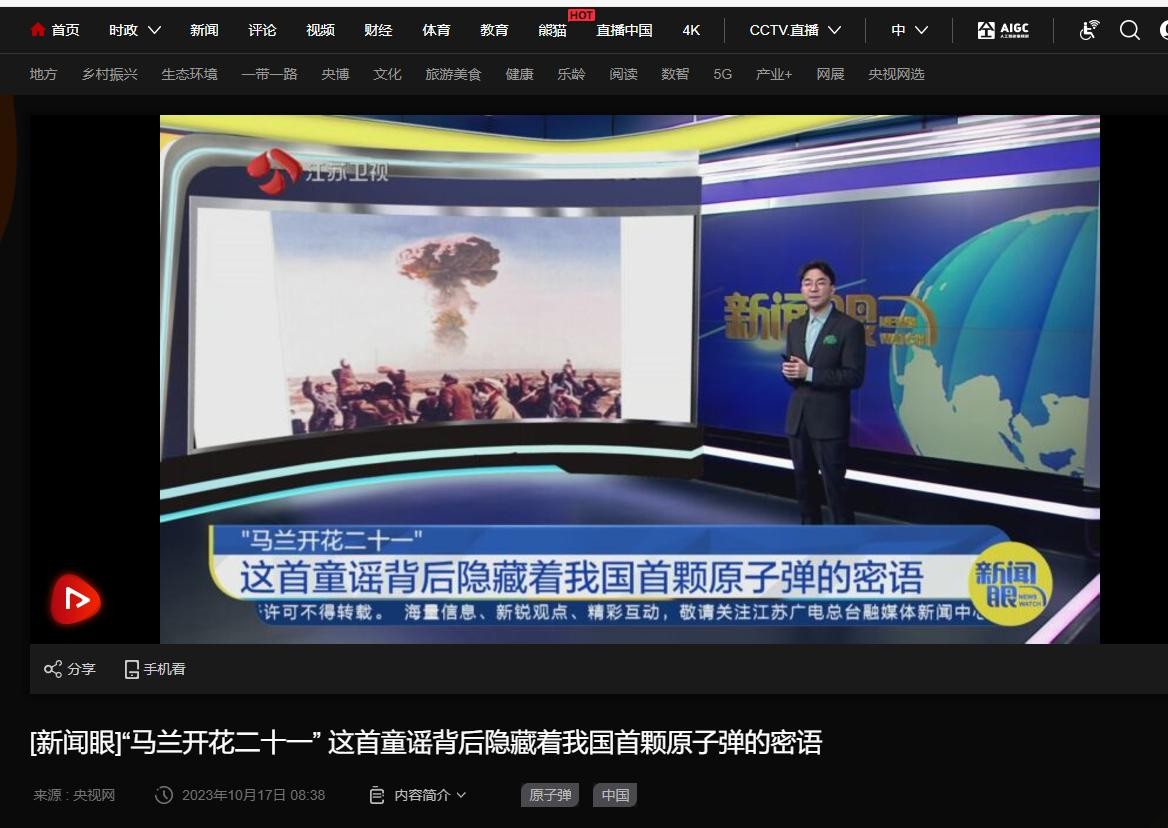Click the 手机看 phone icon
This screenshot has height=828, width=1168.
coord(132,669)
